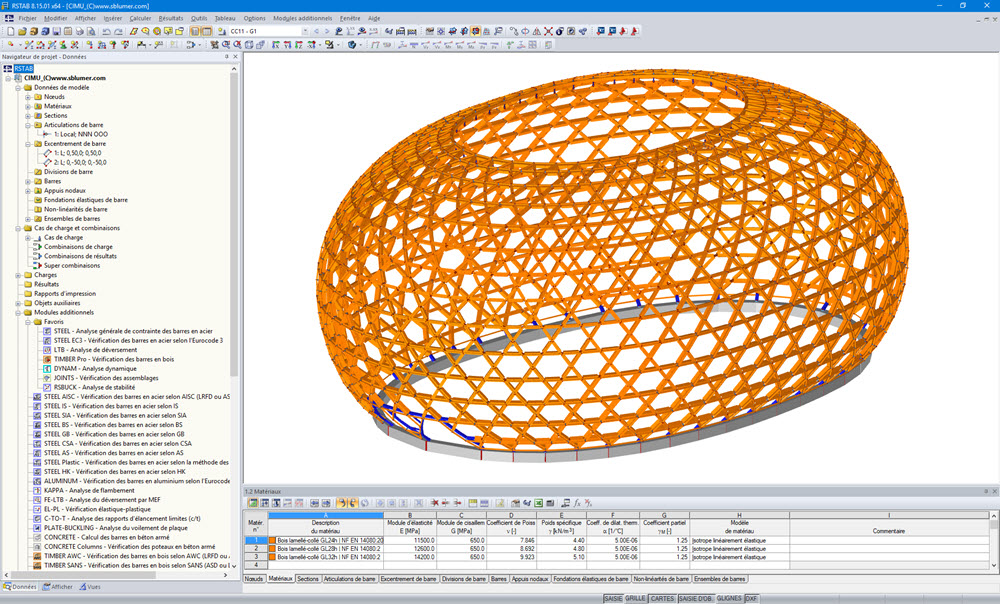
Task: Click row header 4 in materials table
Action: (256, 565)
